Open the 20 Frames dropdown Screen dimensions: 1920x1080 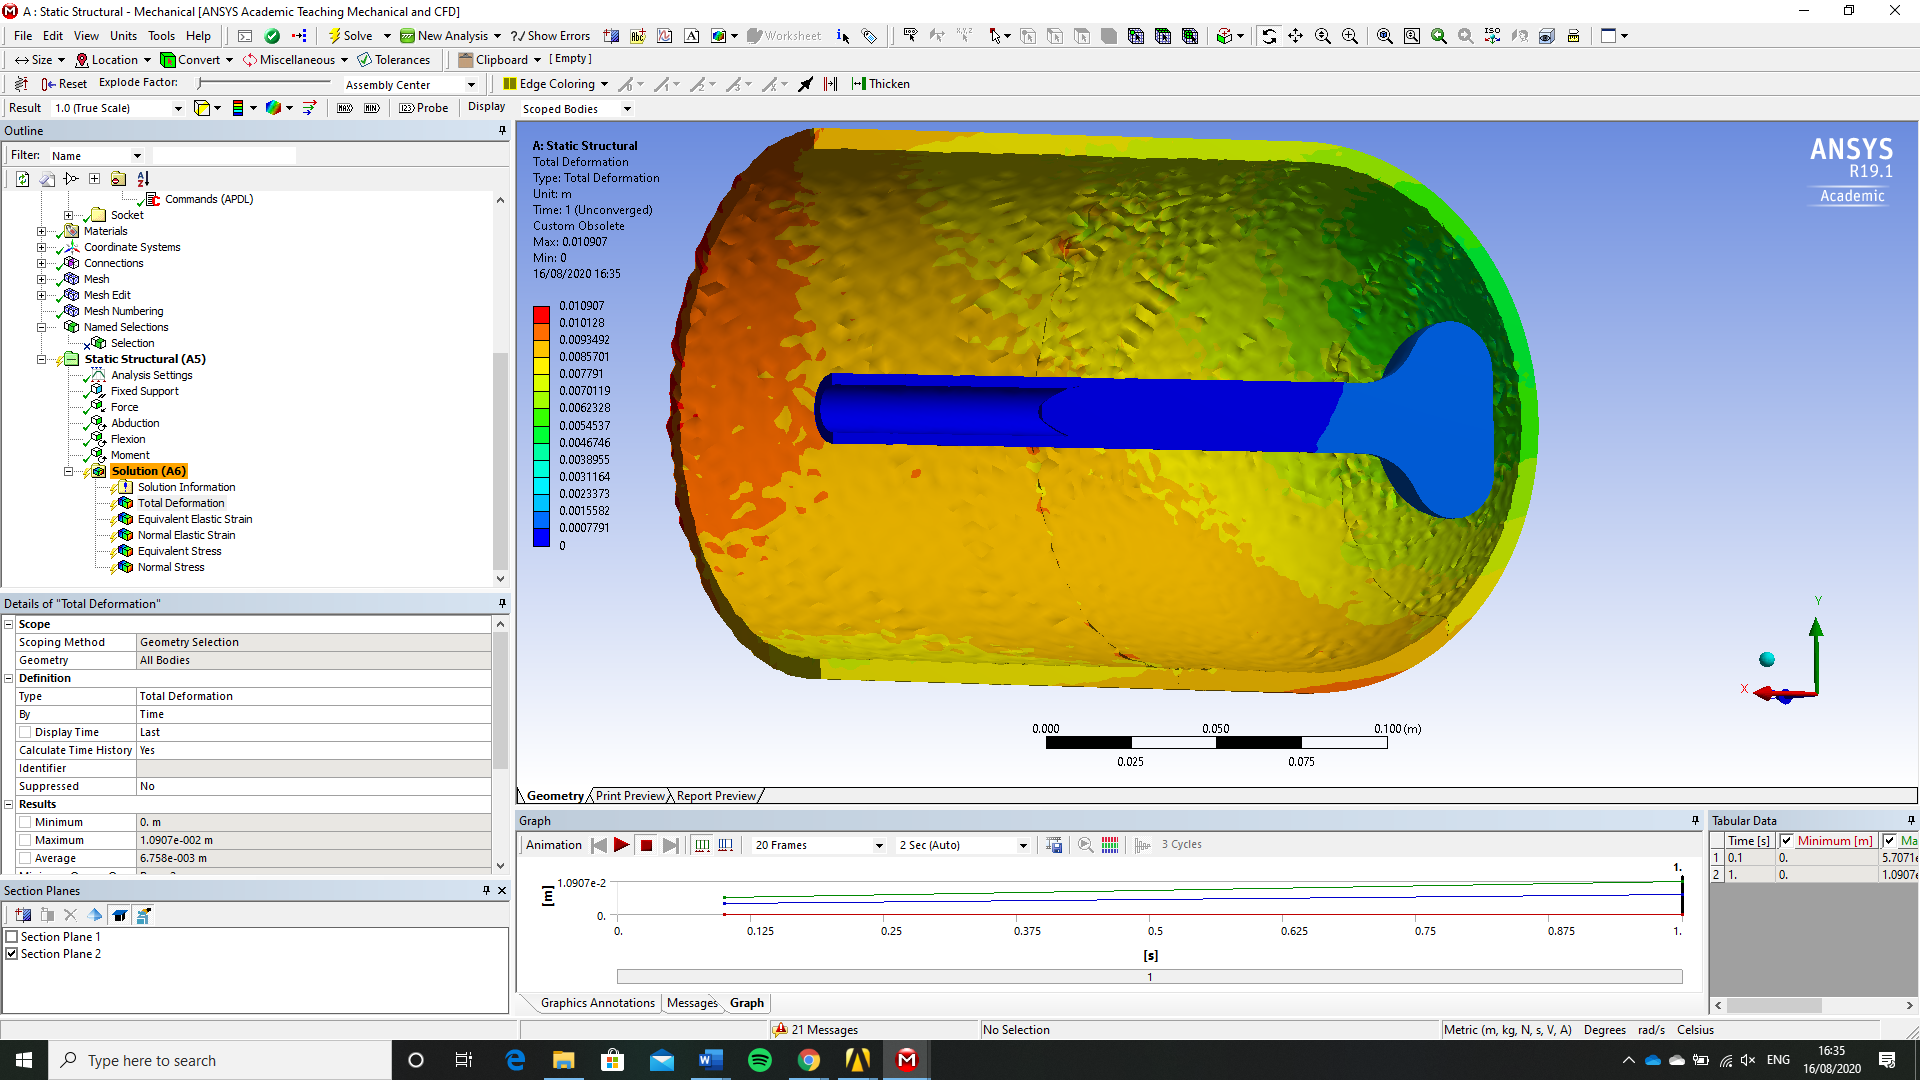pyautogui.click(x=879, y=846)
